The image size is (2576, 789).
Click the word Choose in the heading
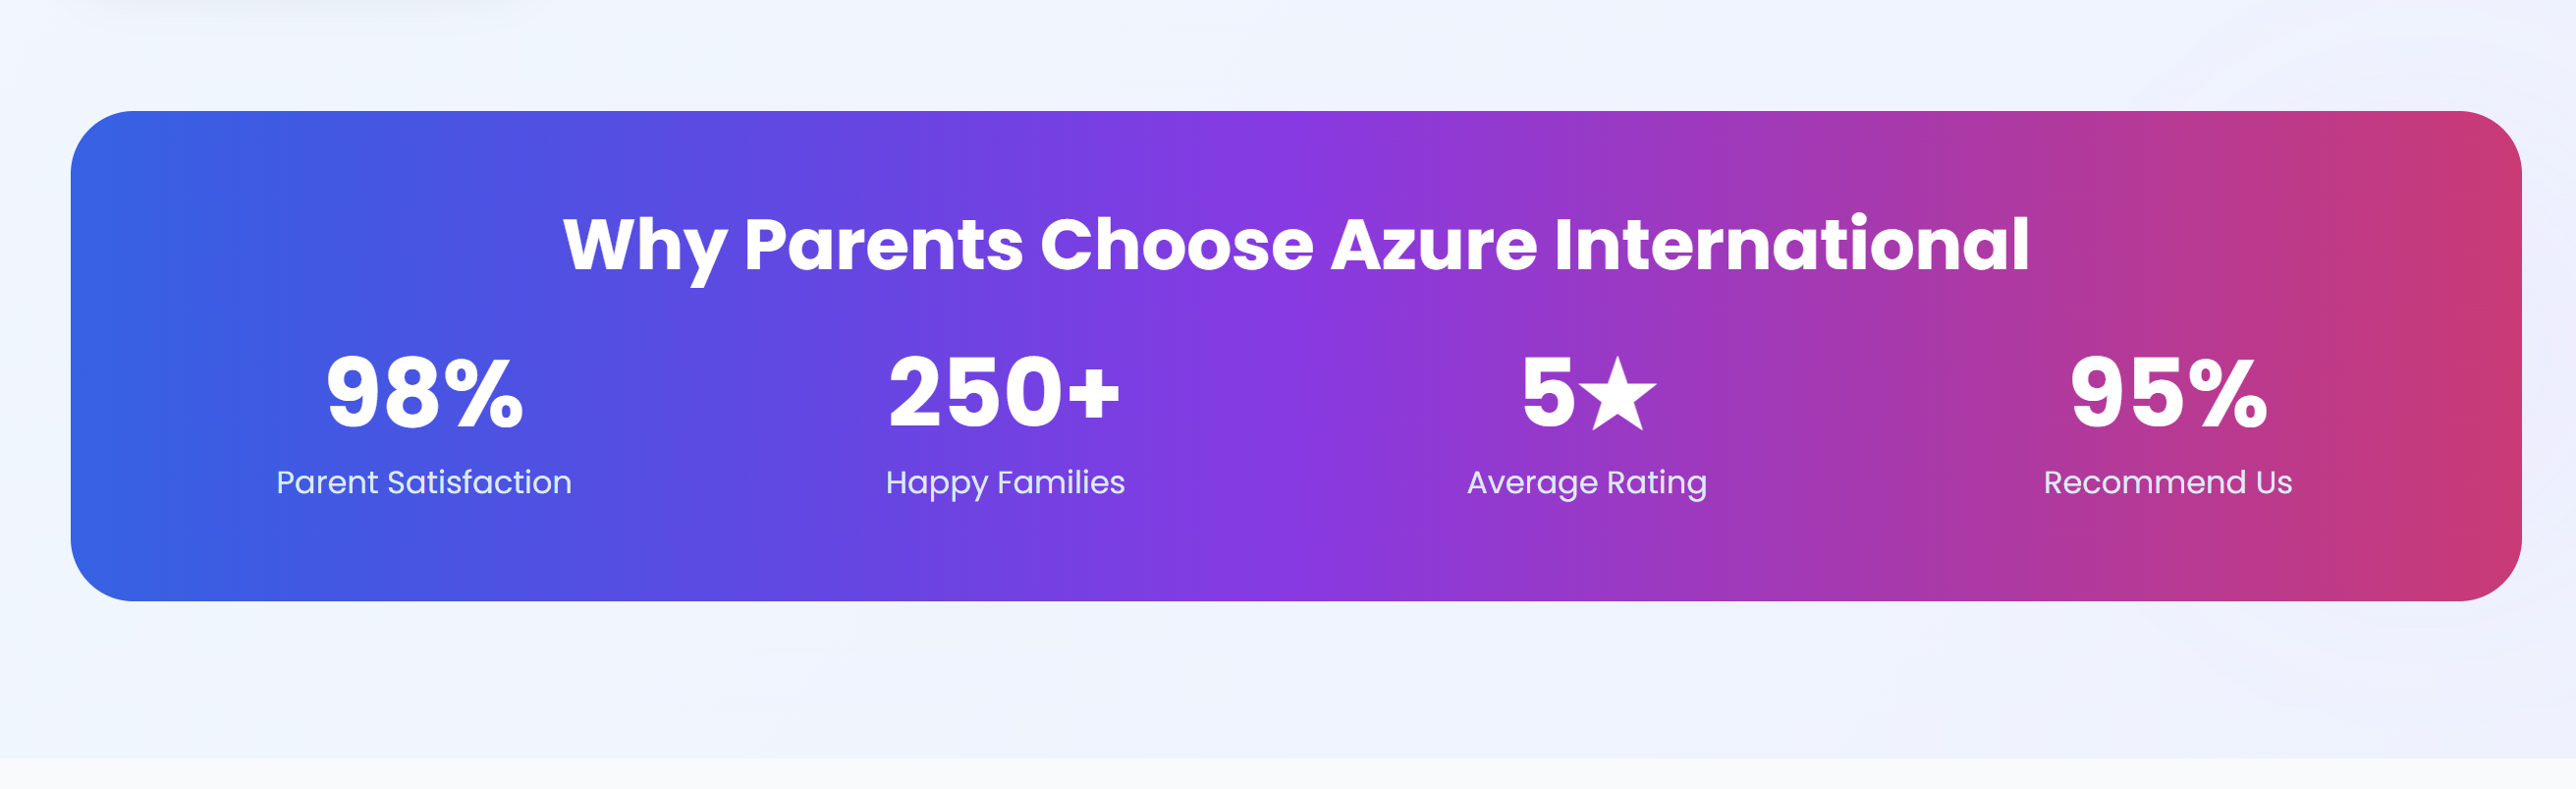pos(1176,246)
